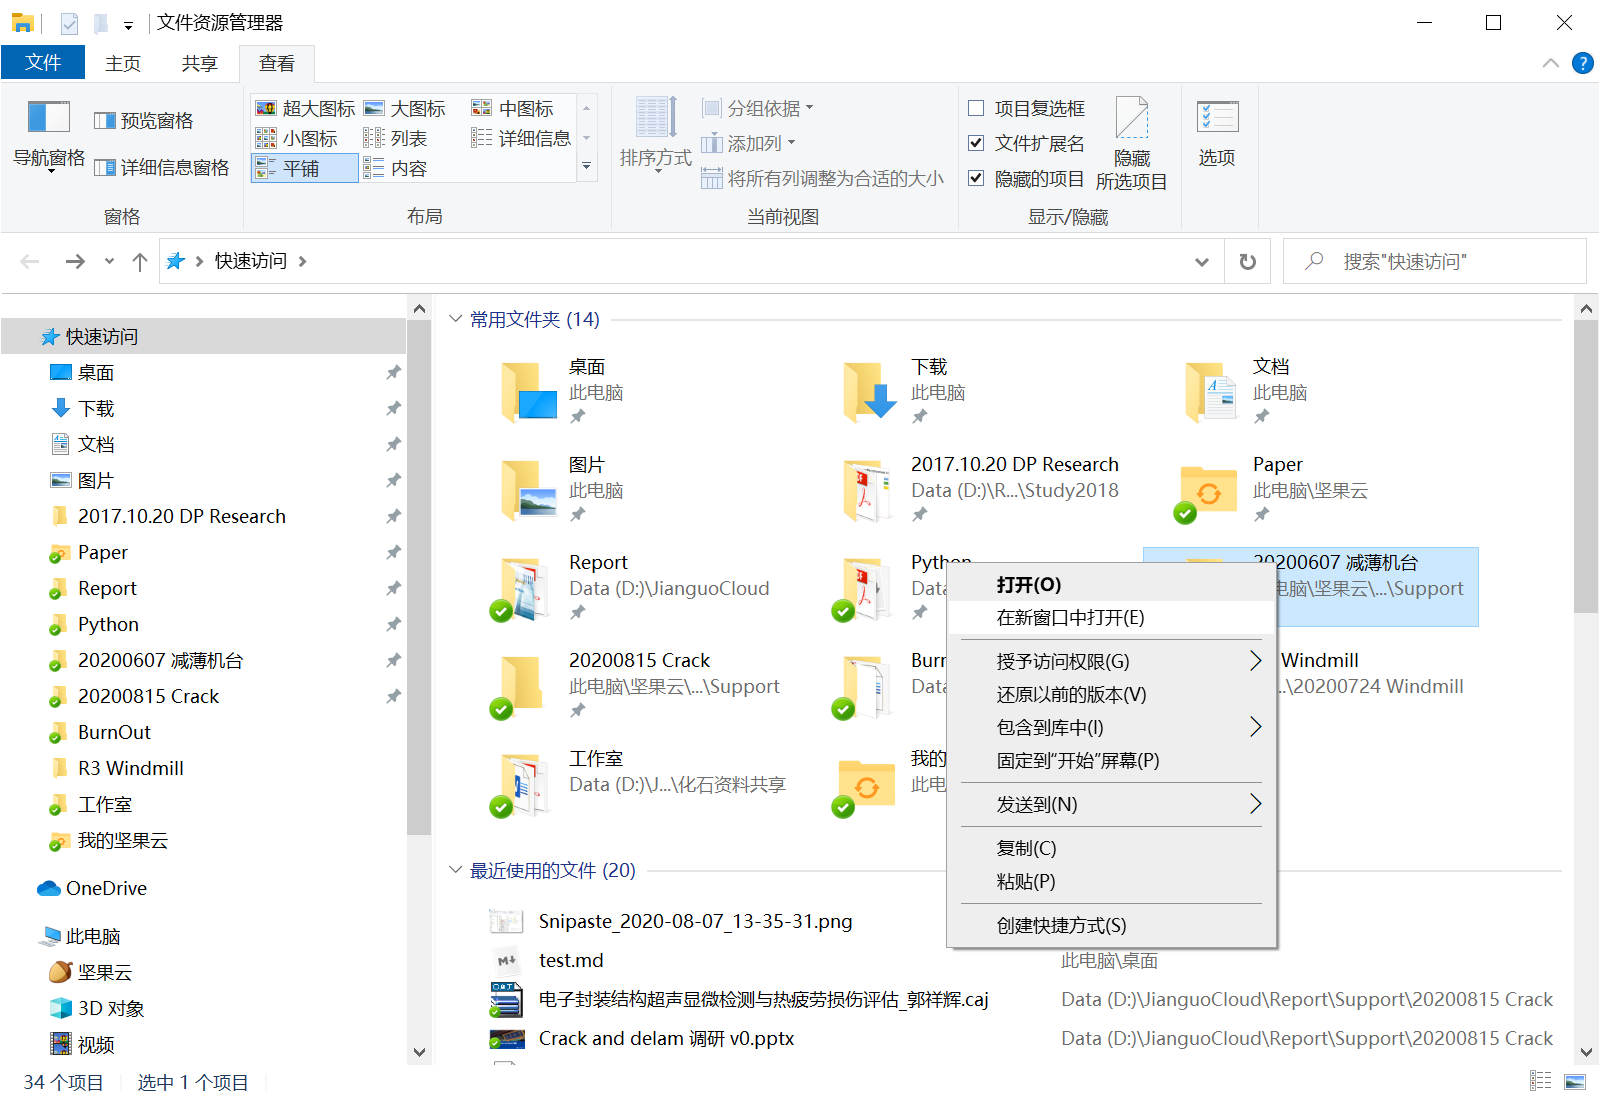Screen dimensions: 1600x1101
Task: Switch to 大图标 view
Action: [407, 107]
